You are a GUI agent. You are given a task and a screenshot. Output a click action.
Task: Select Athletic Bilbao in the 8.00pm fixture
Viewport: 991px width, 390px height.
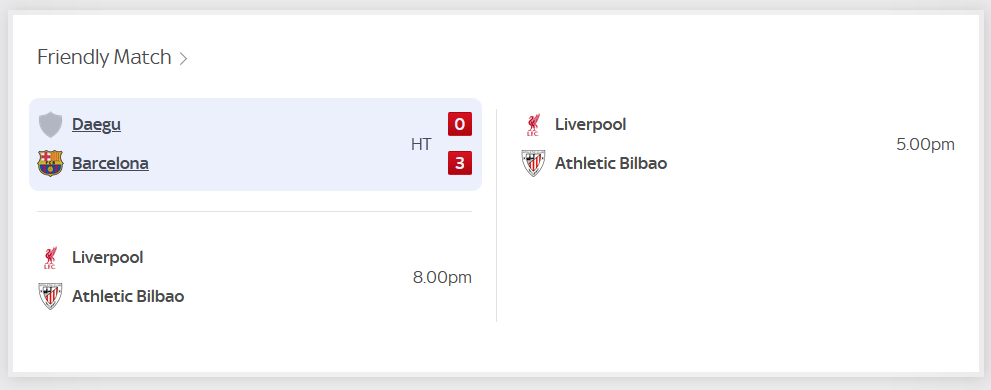128,296
